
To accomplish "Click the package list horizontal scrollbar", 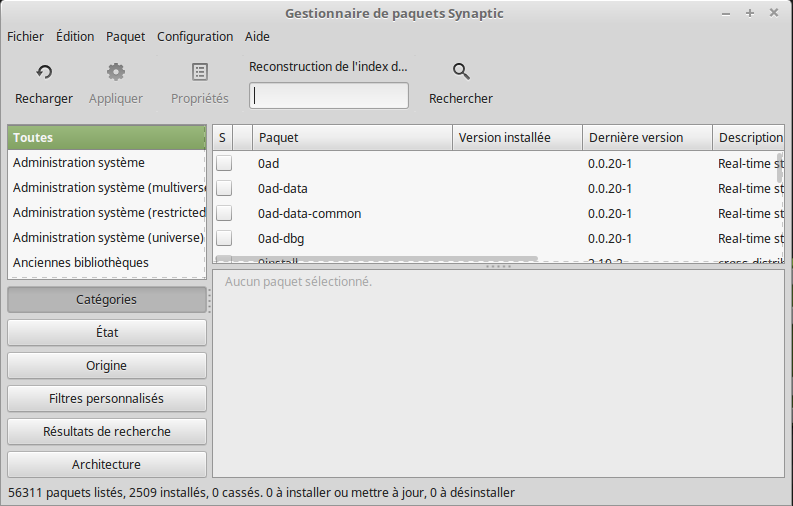I will coord(376,258).
